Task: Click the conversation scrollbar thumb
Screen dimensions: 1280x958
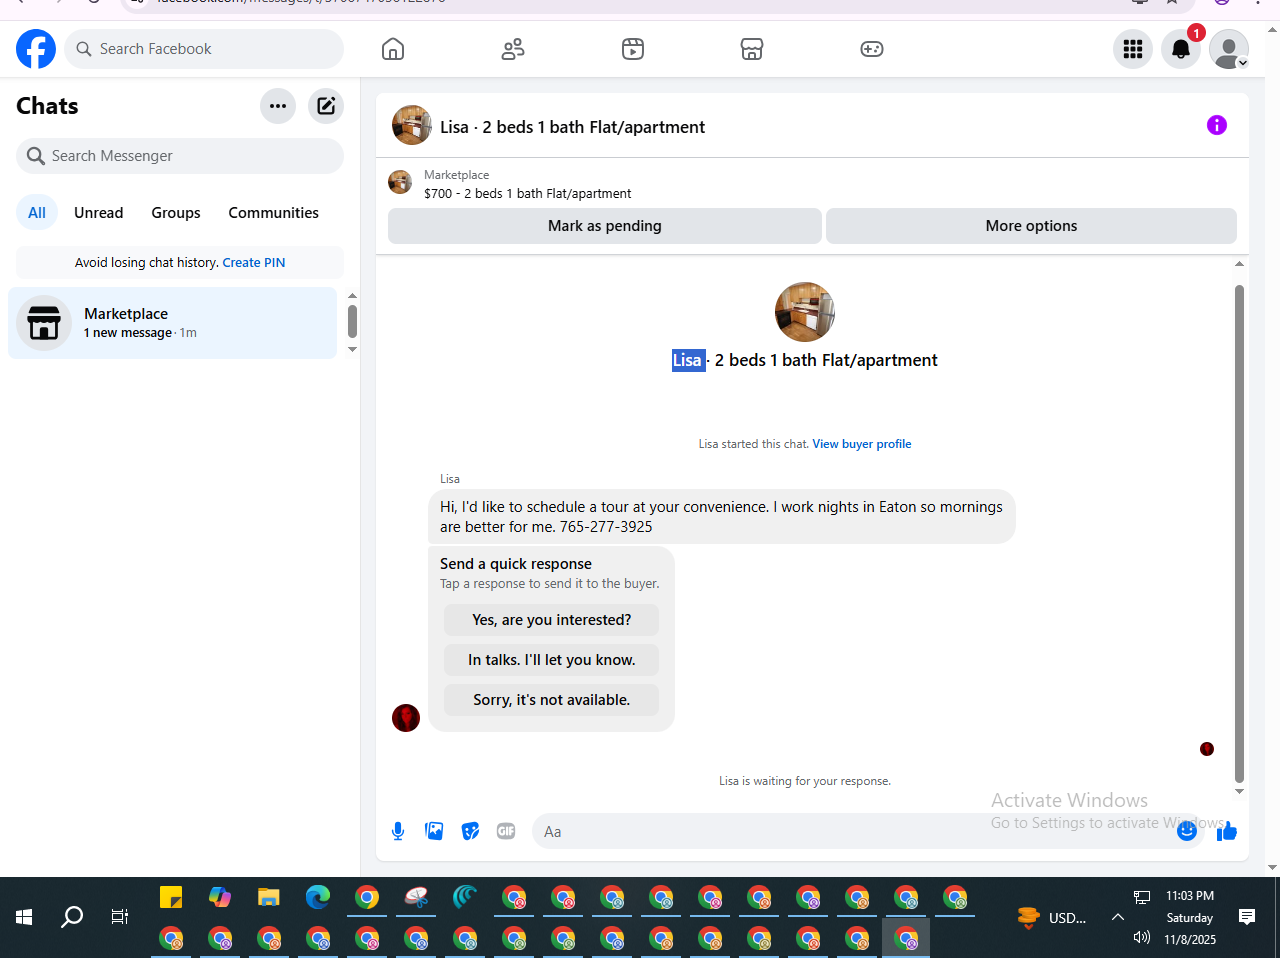Action: [x=1239, y=534]
